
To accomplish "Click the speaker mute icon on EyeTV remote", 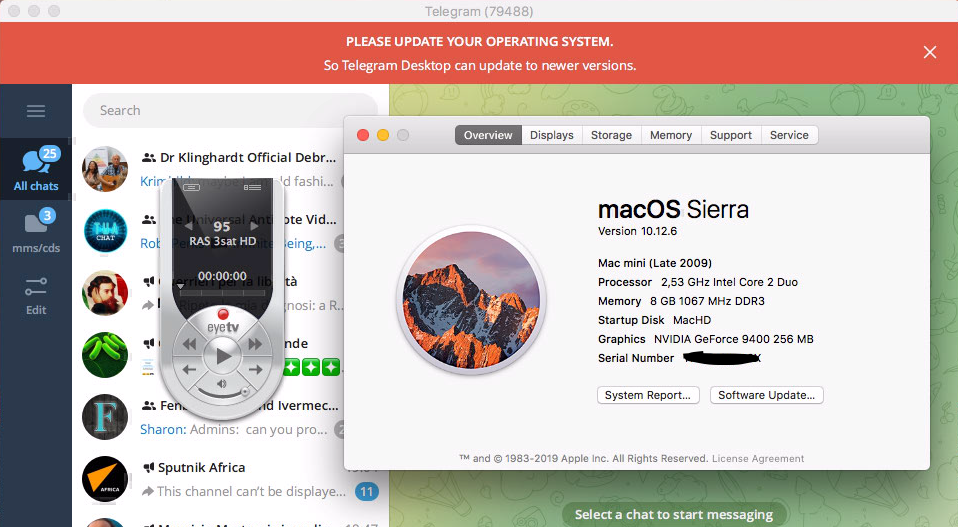I will [221, 384].
